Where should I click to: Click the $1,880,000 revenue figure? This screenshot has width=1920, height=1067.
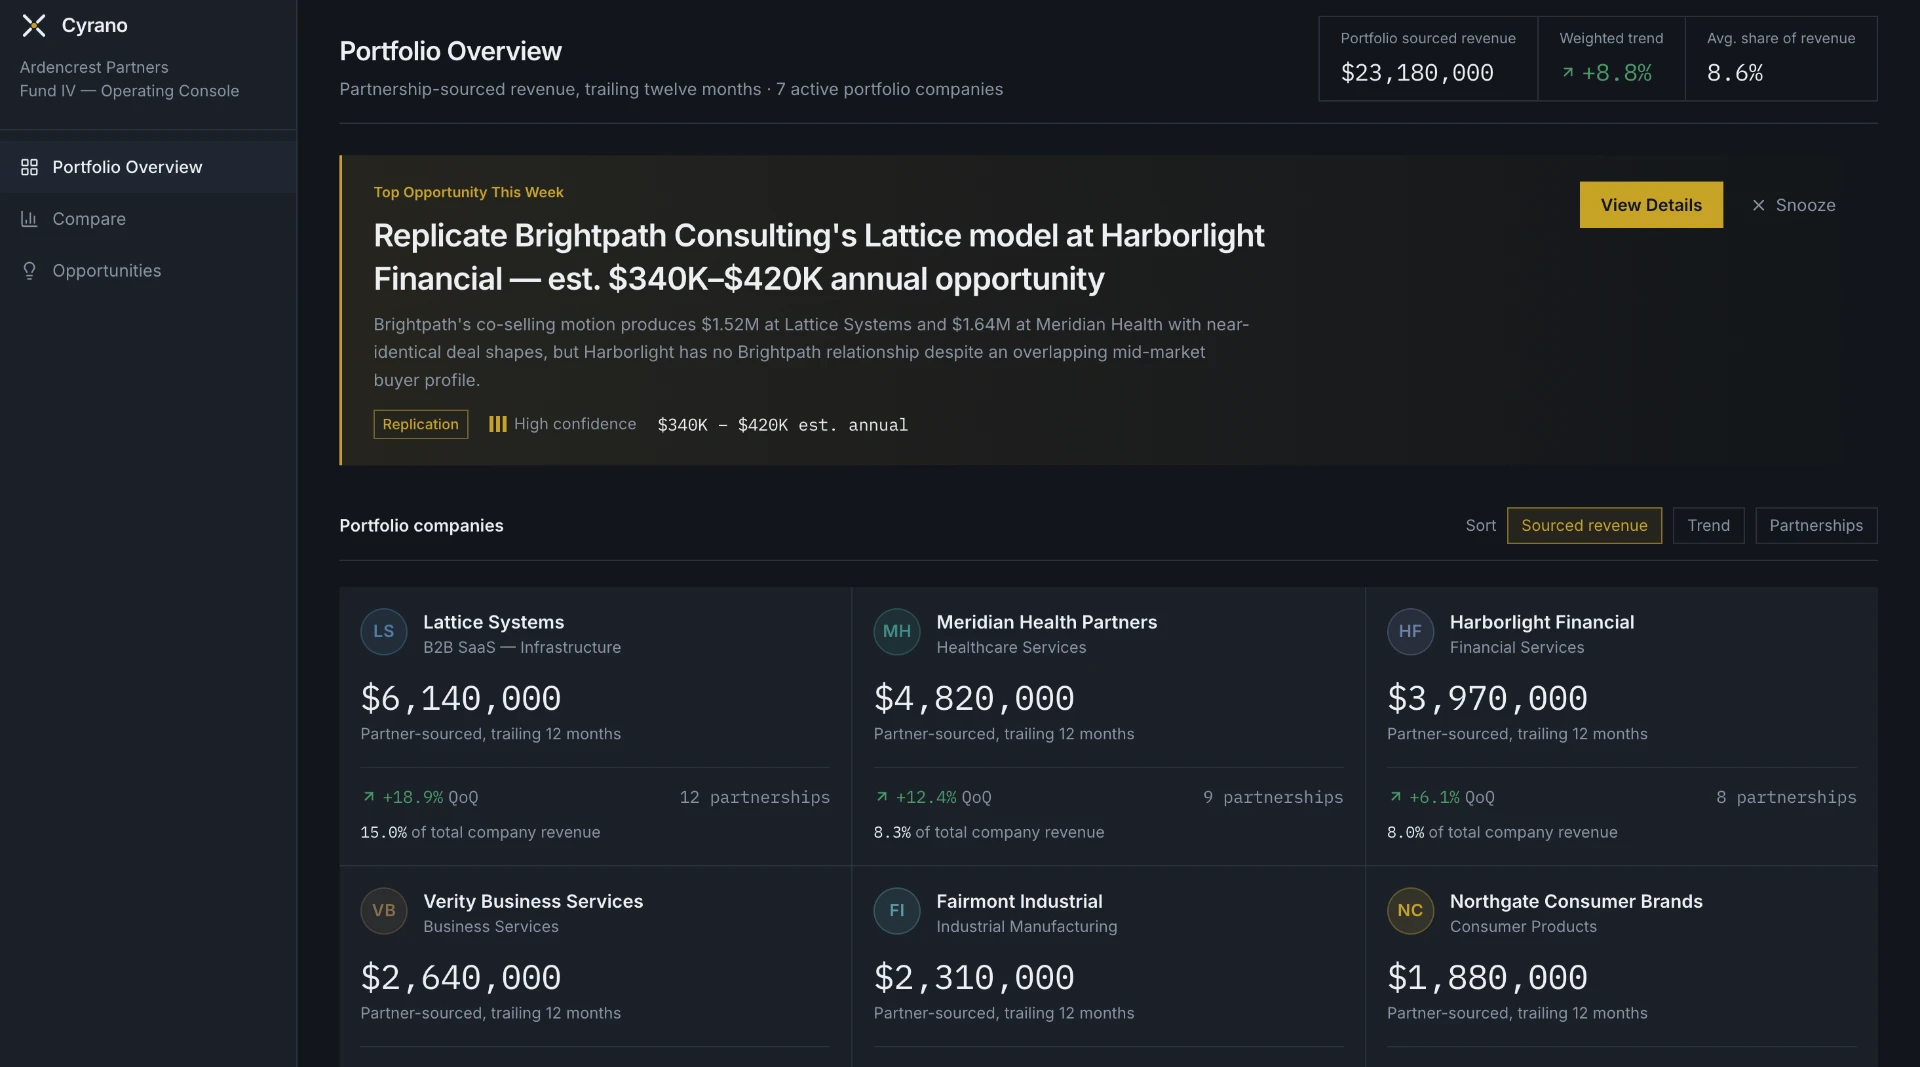click(1487, 977)
